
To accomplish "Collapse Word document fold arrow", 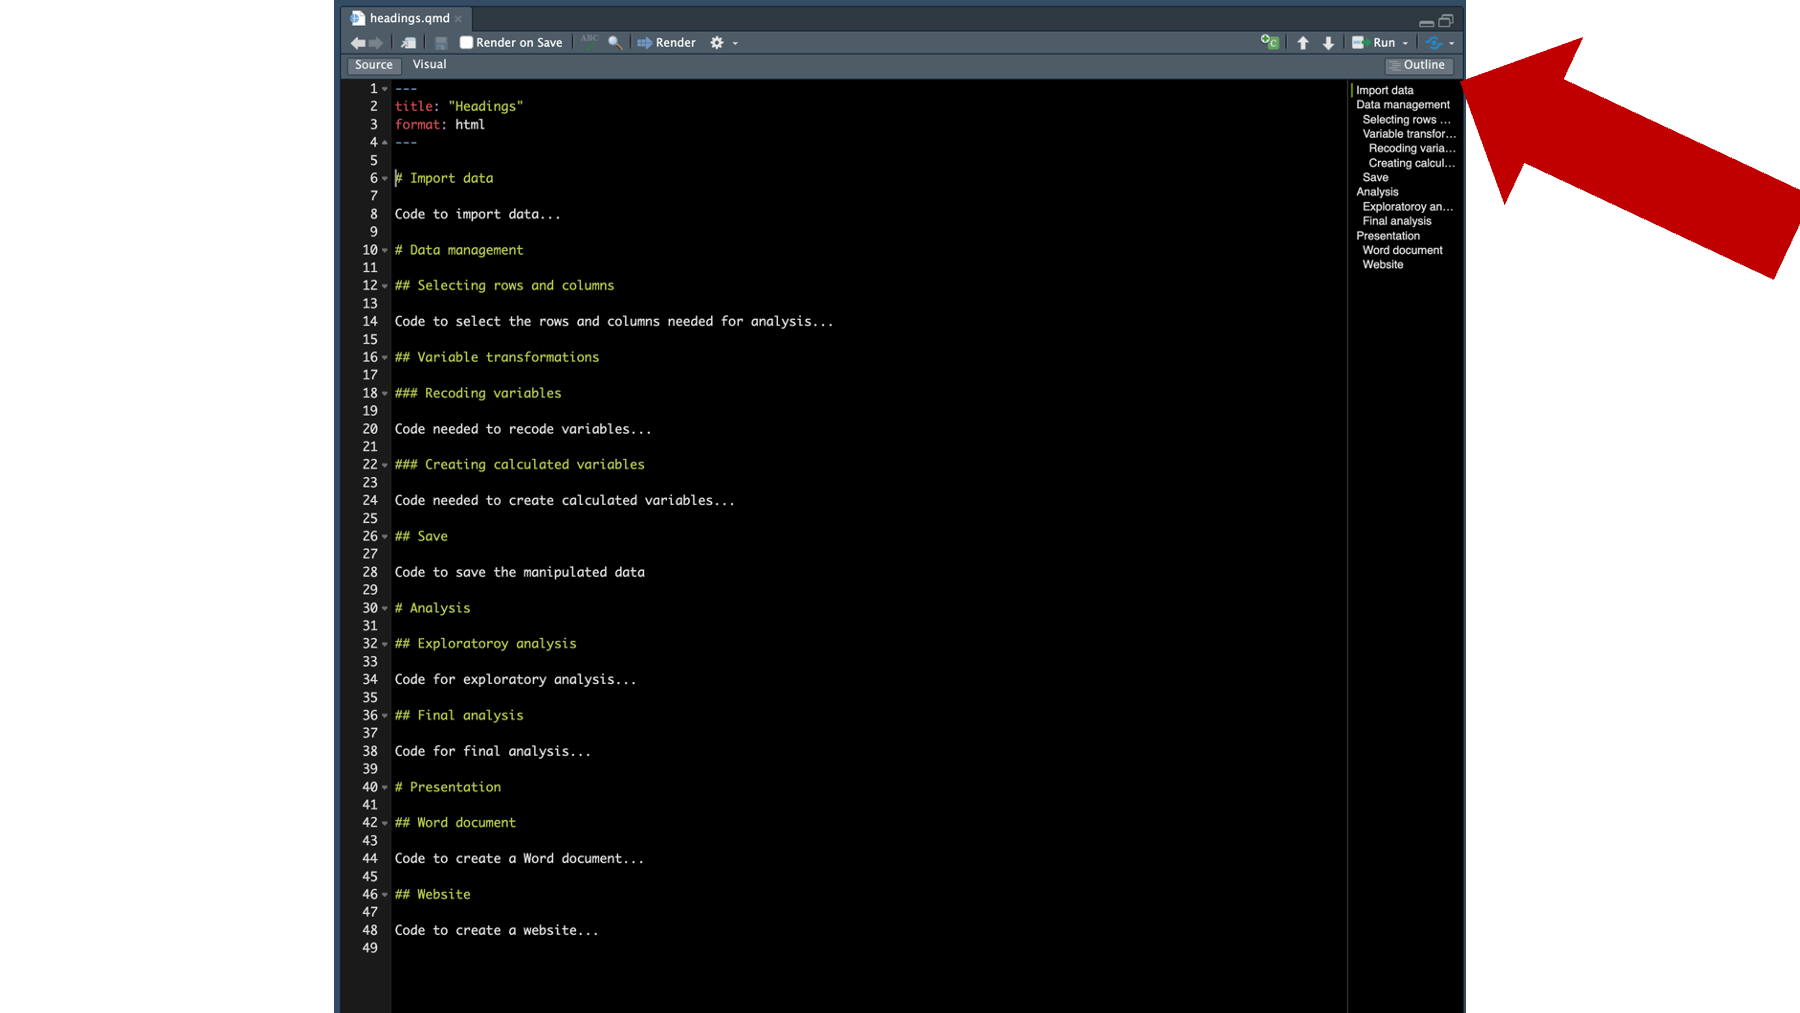I will pyautogui.click(x=385, y=823).
